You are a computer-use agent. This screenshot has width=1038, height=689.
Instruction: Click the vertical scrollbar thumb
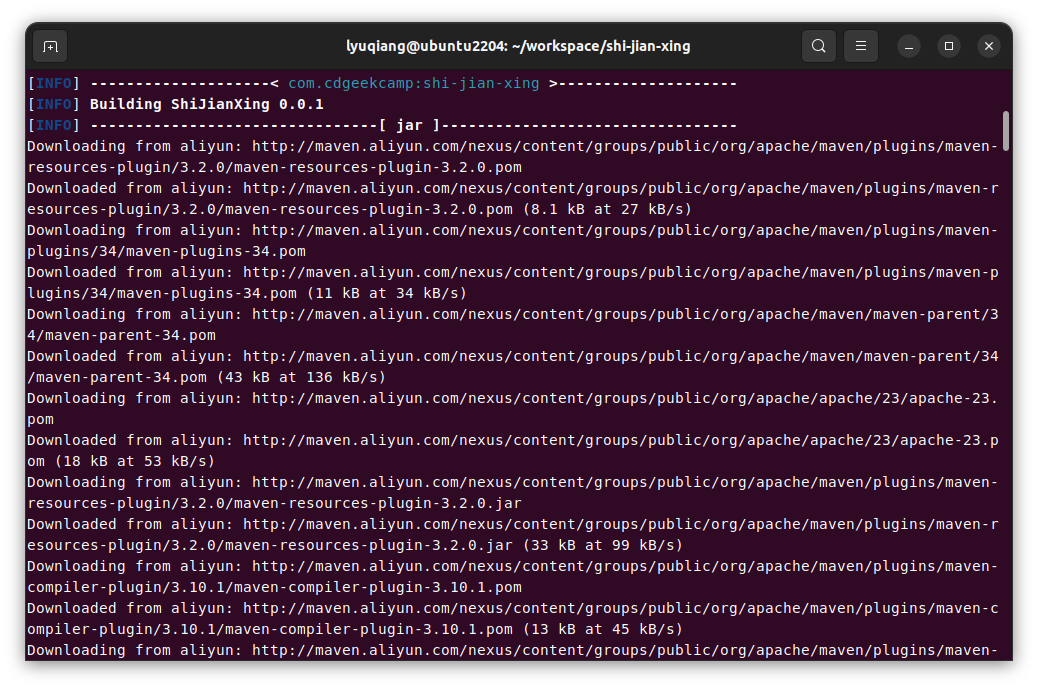tap(1005, 131)
